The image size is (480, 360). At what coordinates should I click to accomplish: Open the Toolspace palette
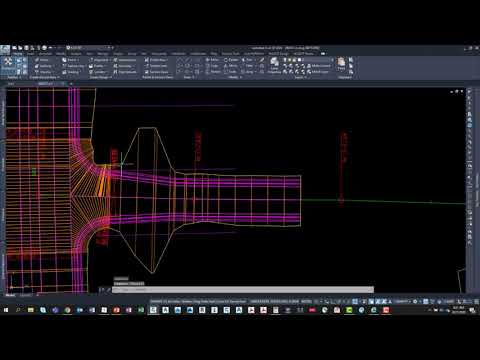[x=8, y=63]
